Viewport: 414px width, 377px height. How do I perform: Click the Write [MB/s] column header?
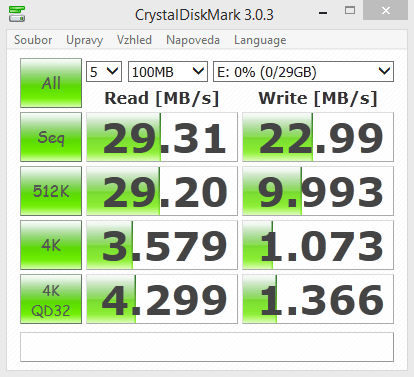318,99
